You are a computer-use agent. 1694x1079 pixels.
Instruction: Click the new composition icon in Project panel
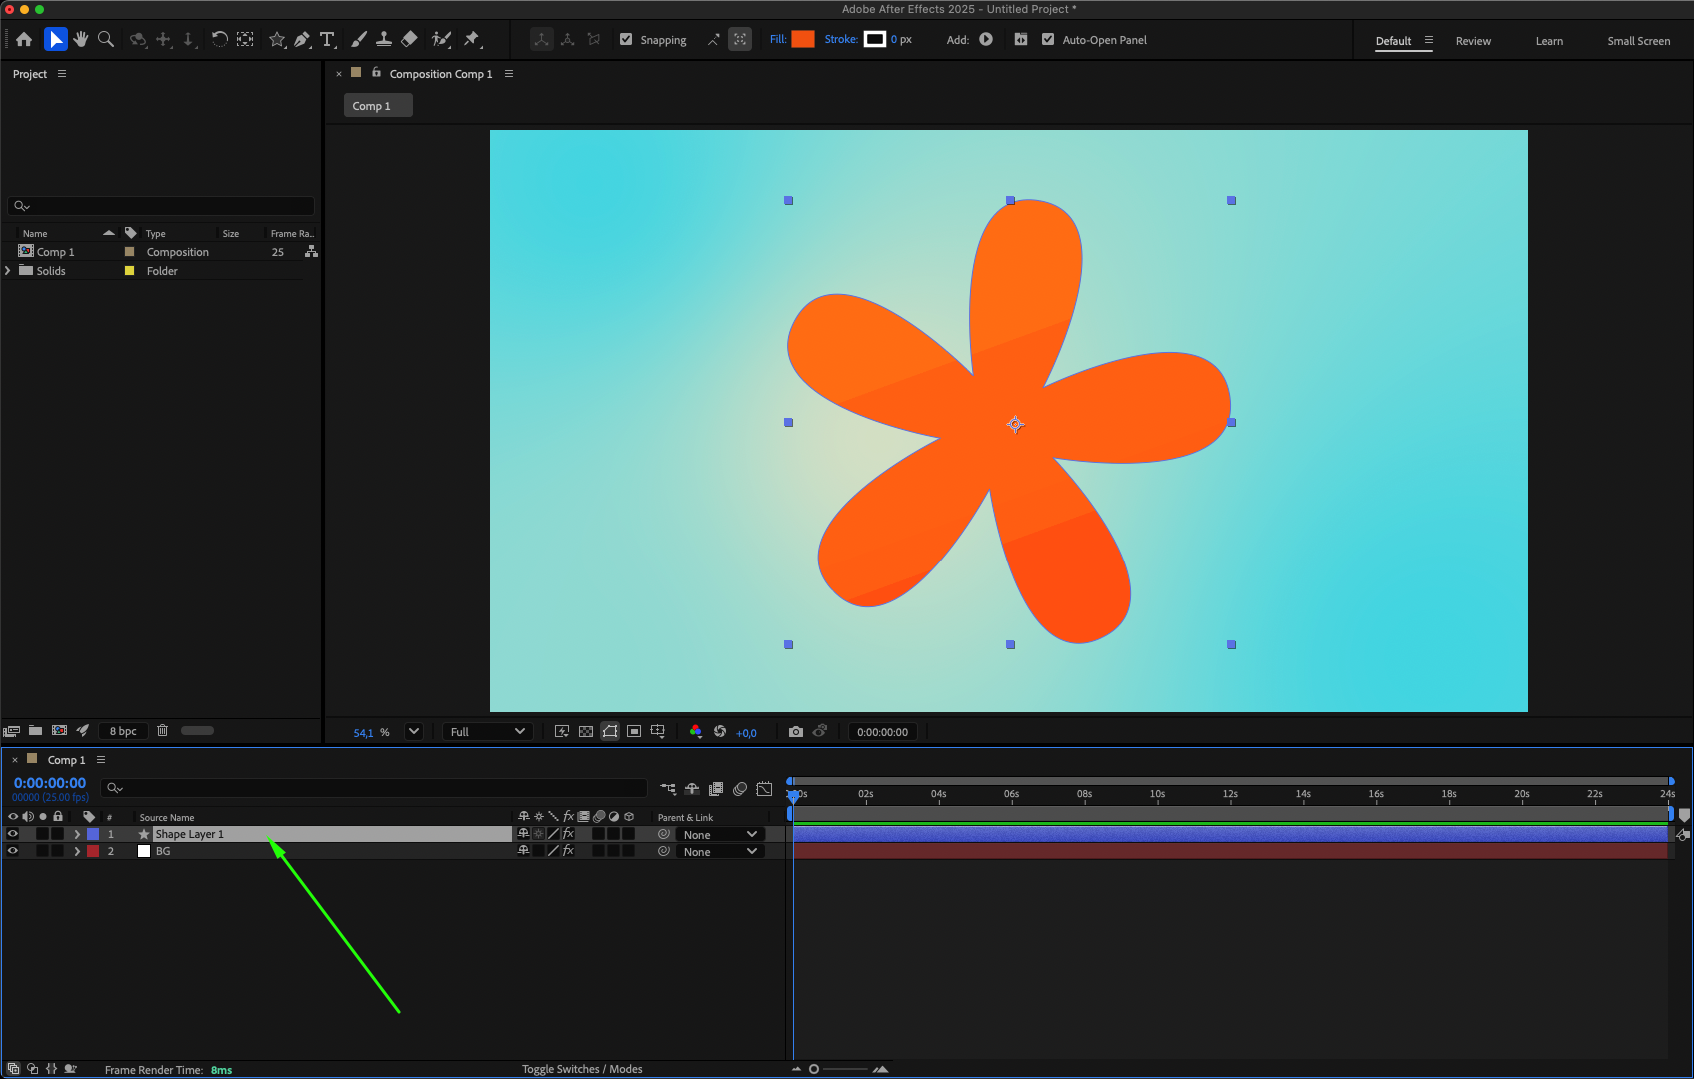[59, 730]
